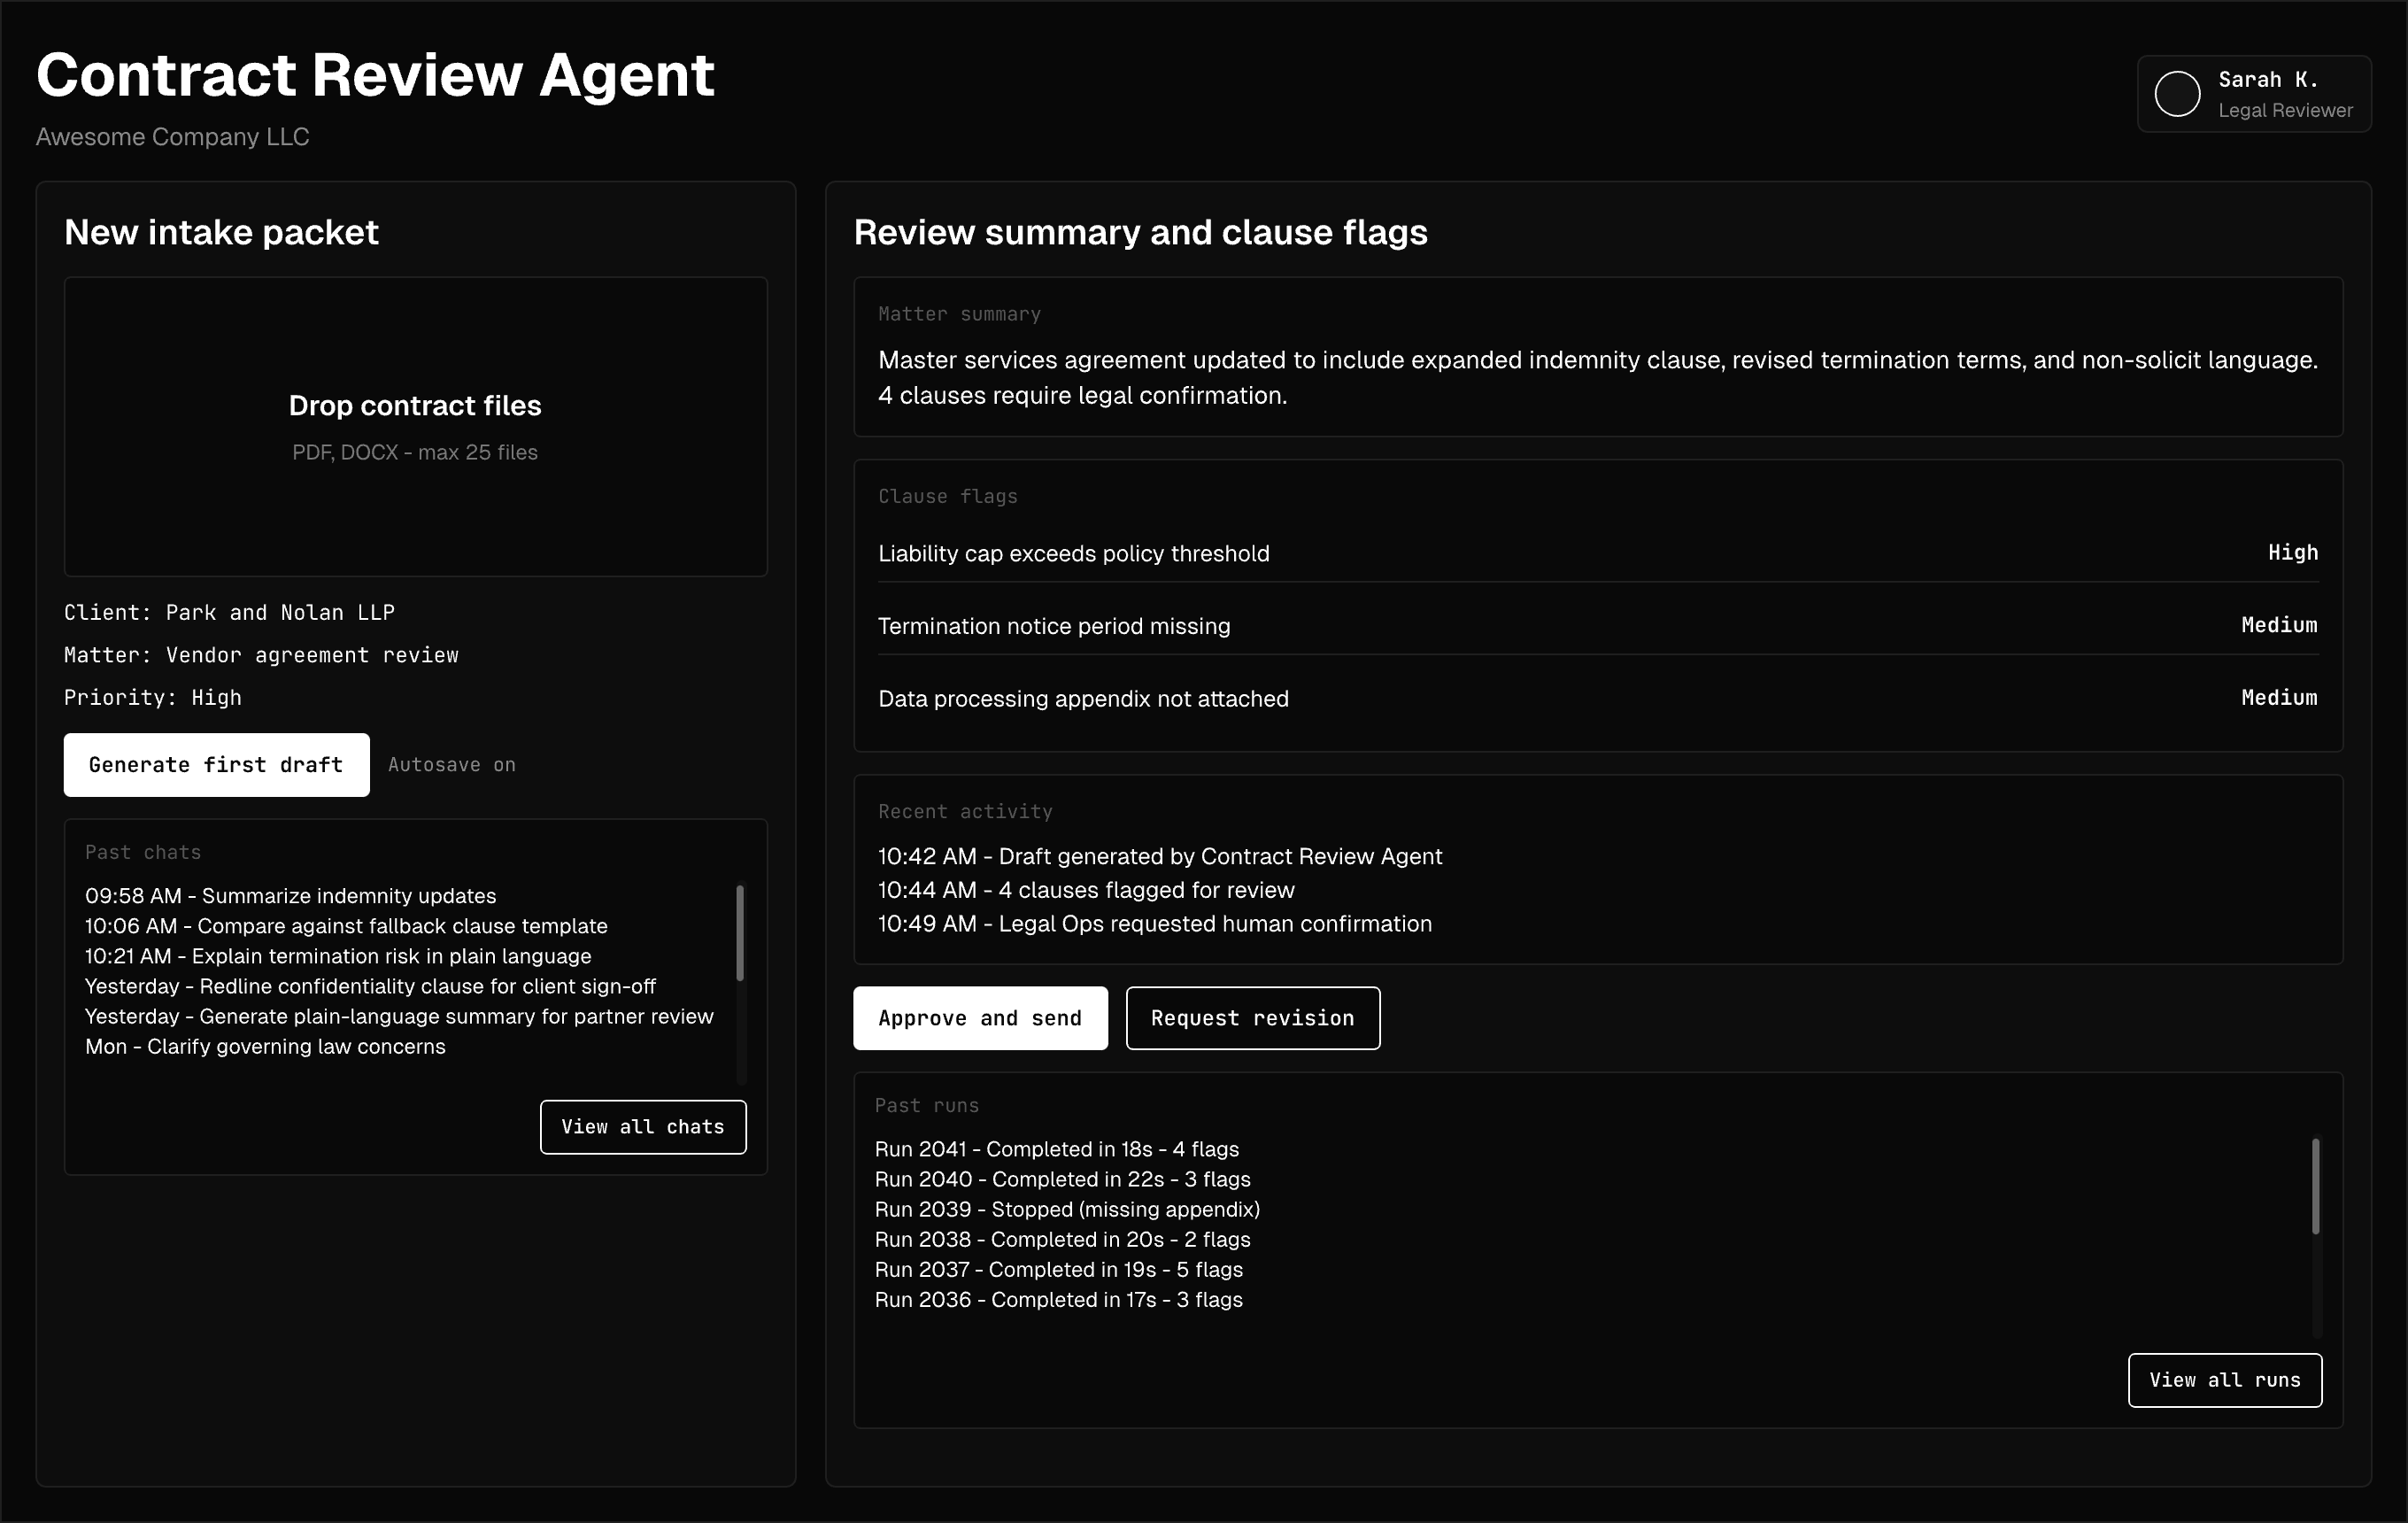Open View all chats
The width and height of the screenshot is (2408, 1523).
click(x=642, y=1126)
